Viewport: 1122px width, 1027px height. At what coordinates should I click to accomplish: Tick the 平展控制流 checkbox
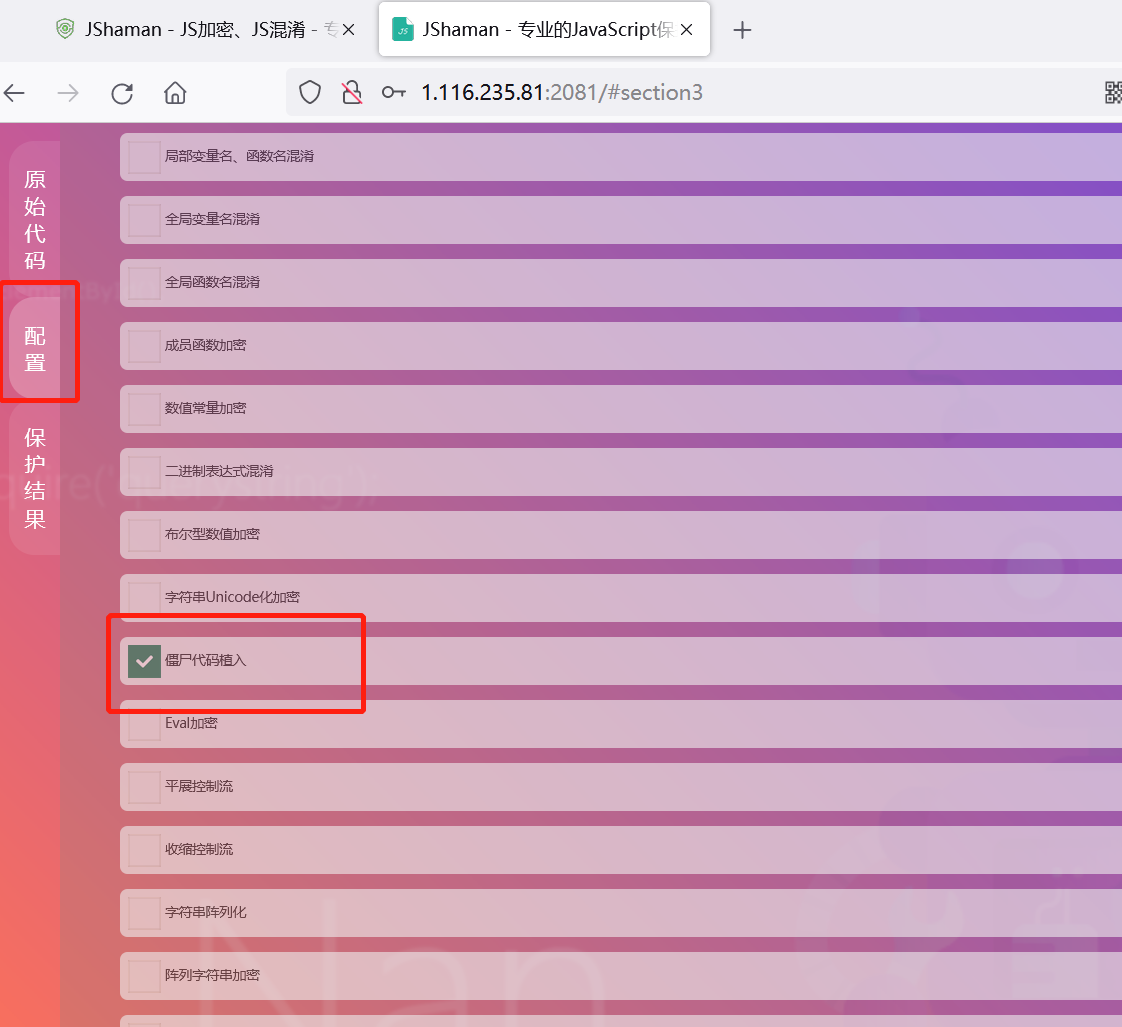click(144, 787)
